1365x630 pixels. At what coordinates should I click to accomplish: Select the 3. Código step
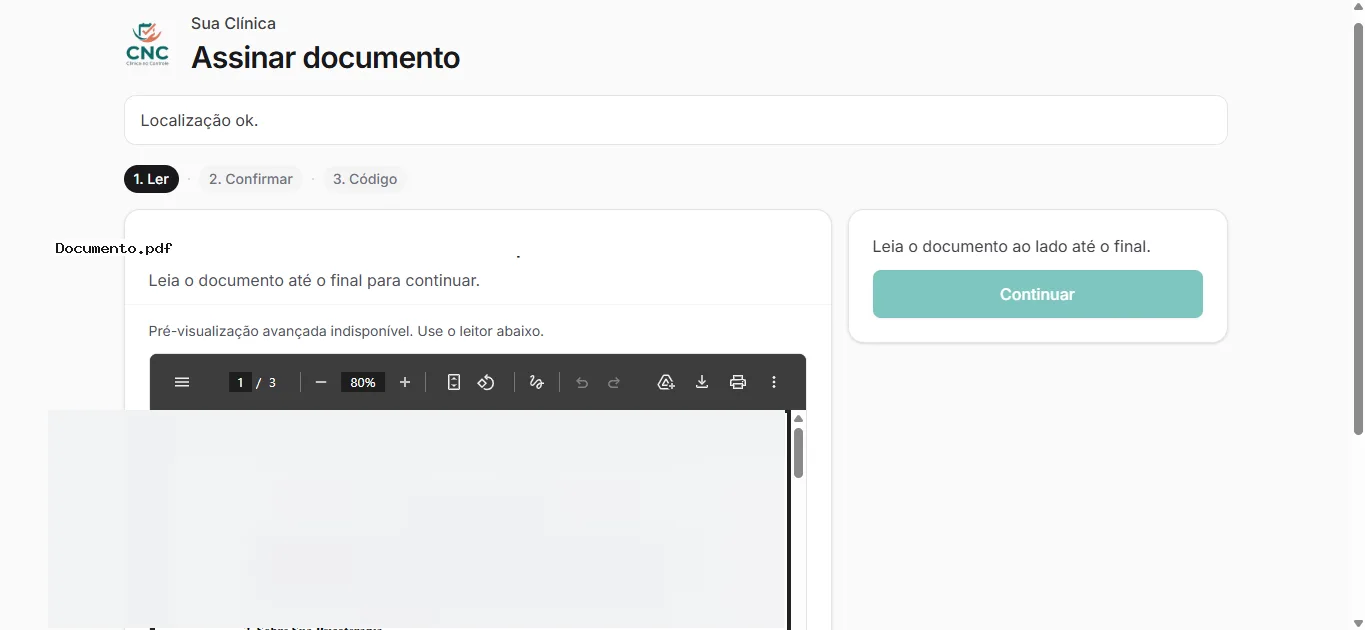tap(365, 179)
